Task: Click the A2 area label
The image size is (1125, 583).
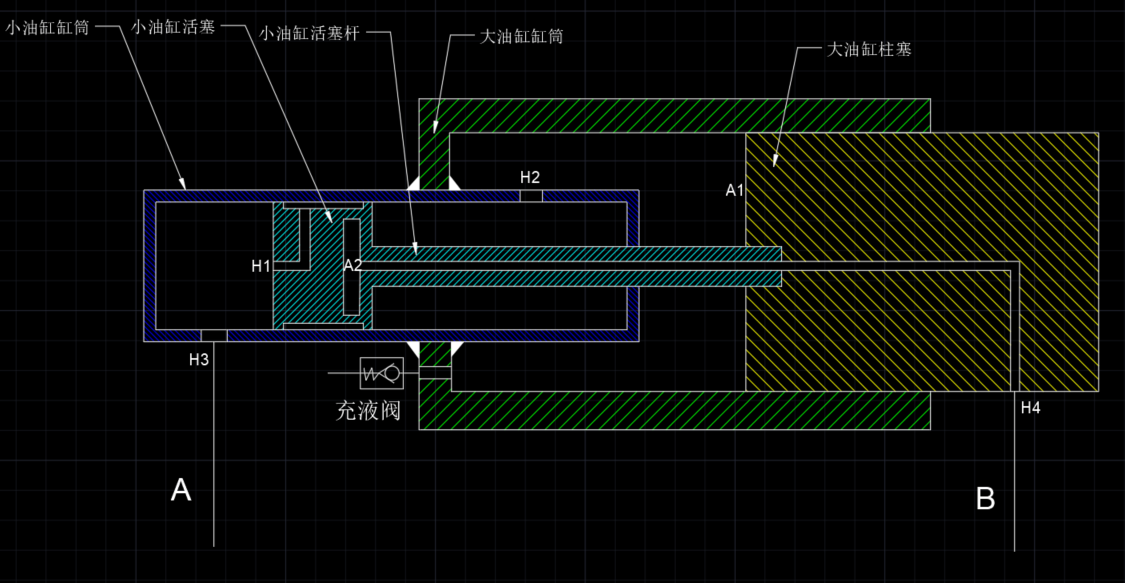Action: pyautogui.click(x=352, y=266)
